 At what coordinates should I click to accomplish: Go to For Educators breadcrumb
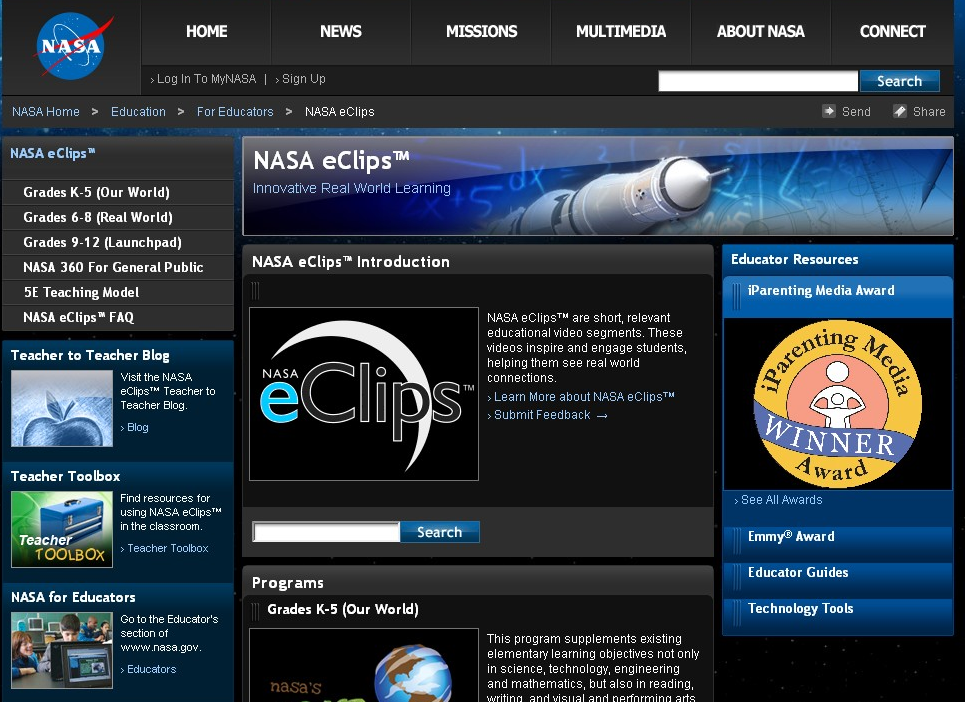click(235, 111)
